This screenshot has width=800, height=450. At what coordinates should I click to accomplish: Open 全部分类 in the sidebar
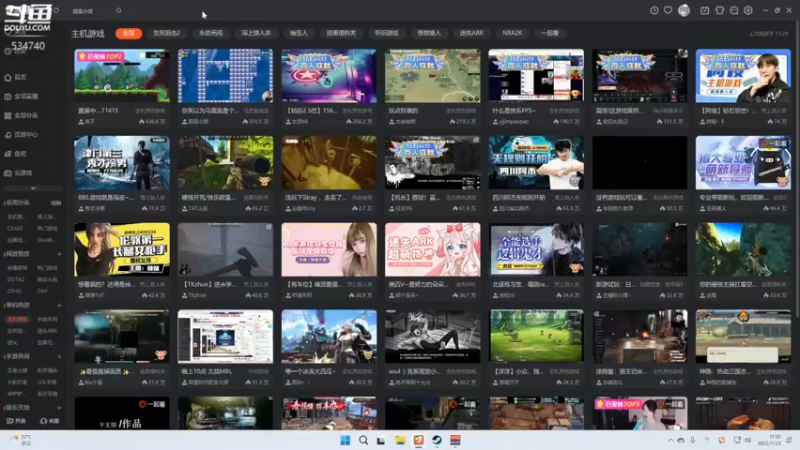coord(21,115)
